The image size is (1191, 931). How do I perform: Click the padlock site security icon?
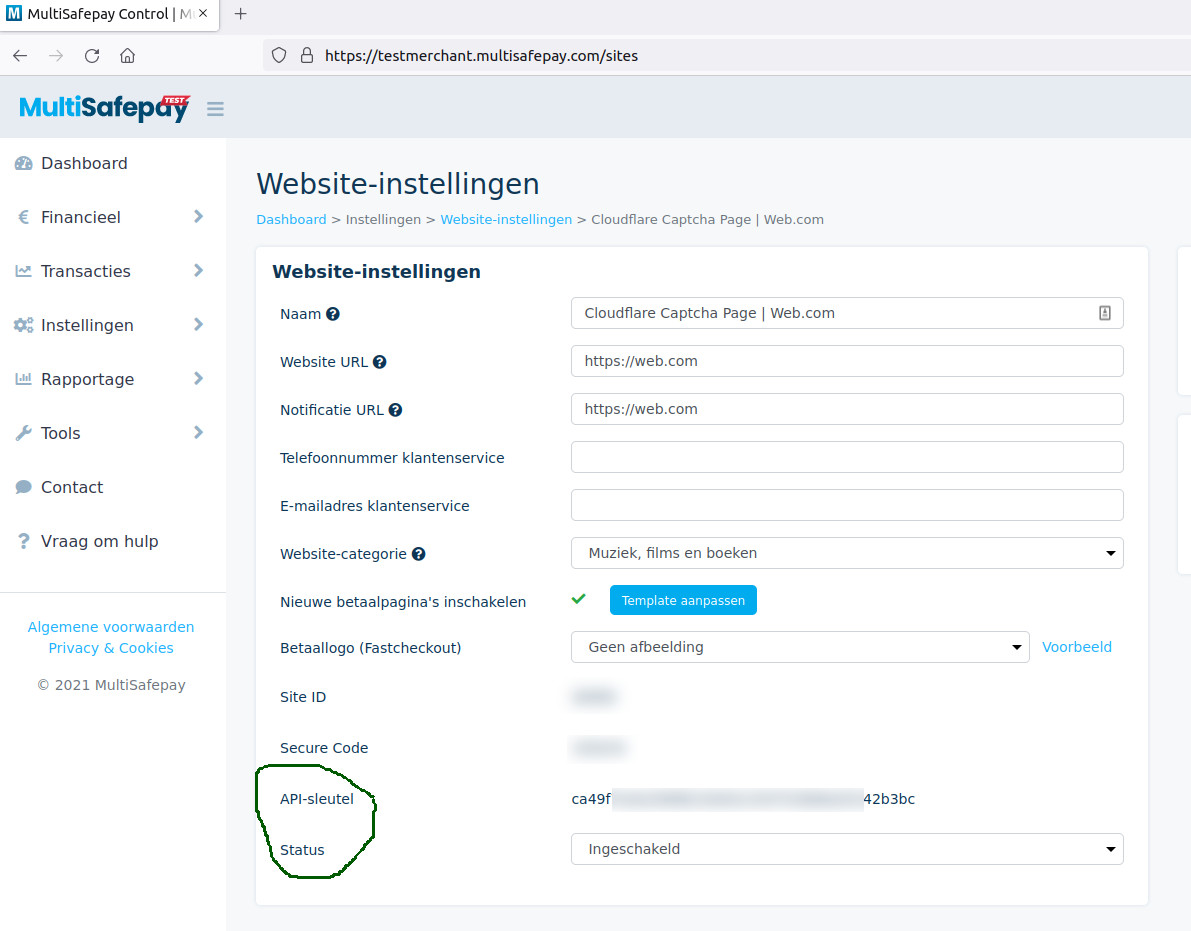tap(307, 55)
